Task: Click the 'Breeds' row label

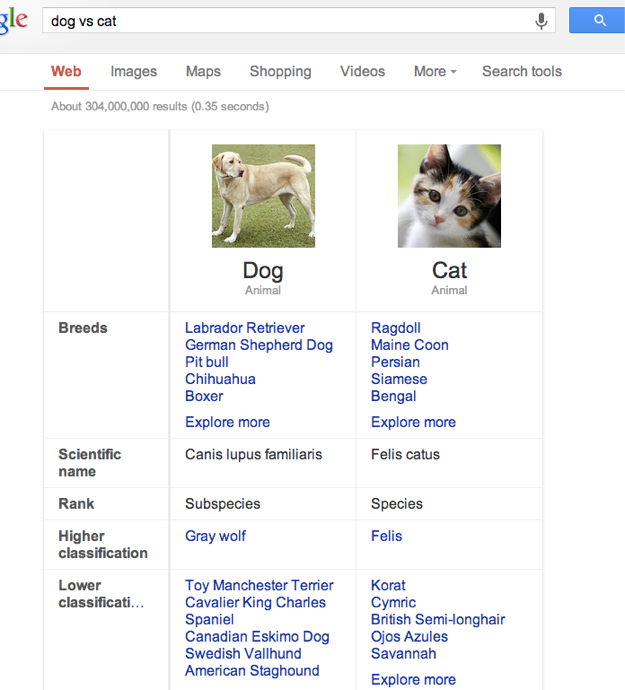Action: tap(83, 328)
